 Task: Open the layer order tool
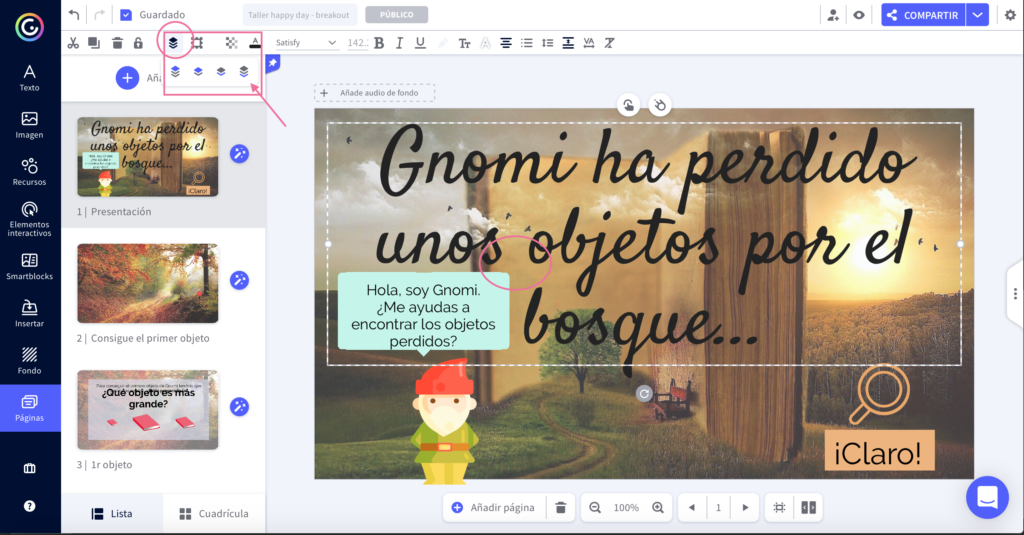coord(173,43)
